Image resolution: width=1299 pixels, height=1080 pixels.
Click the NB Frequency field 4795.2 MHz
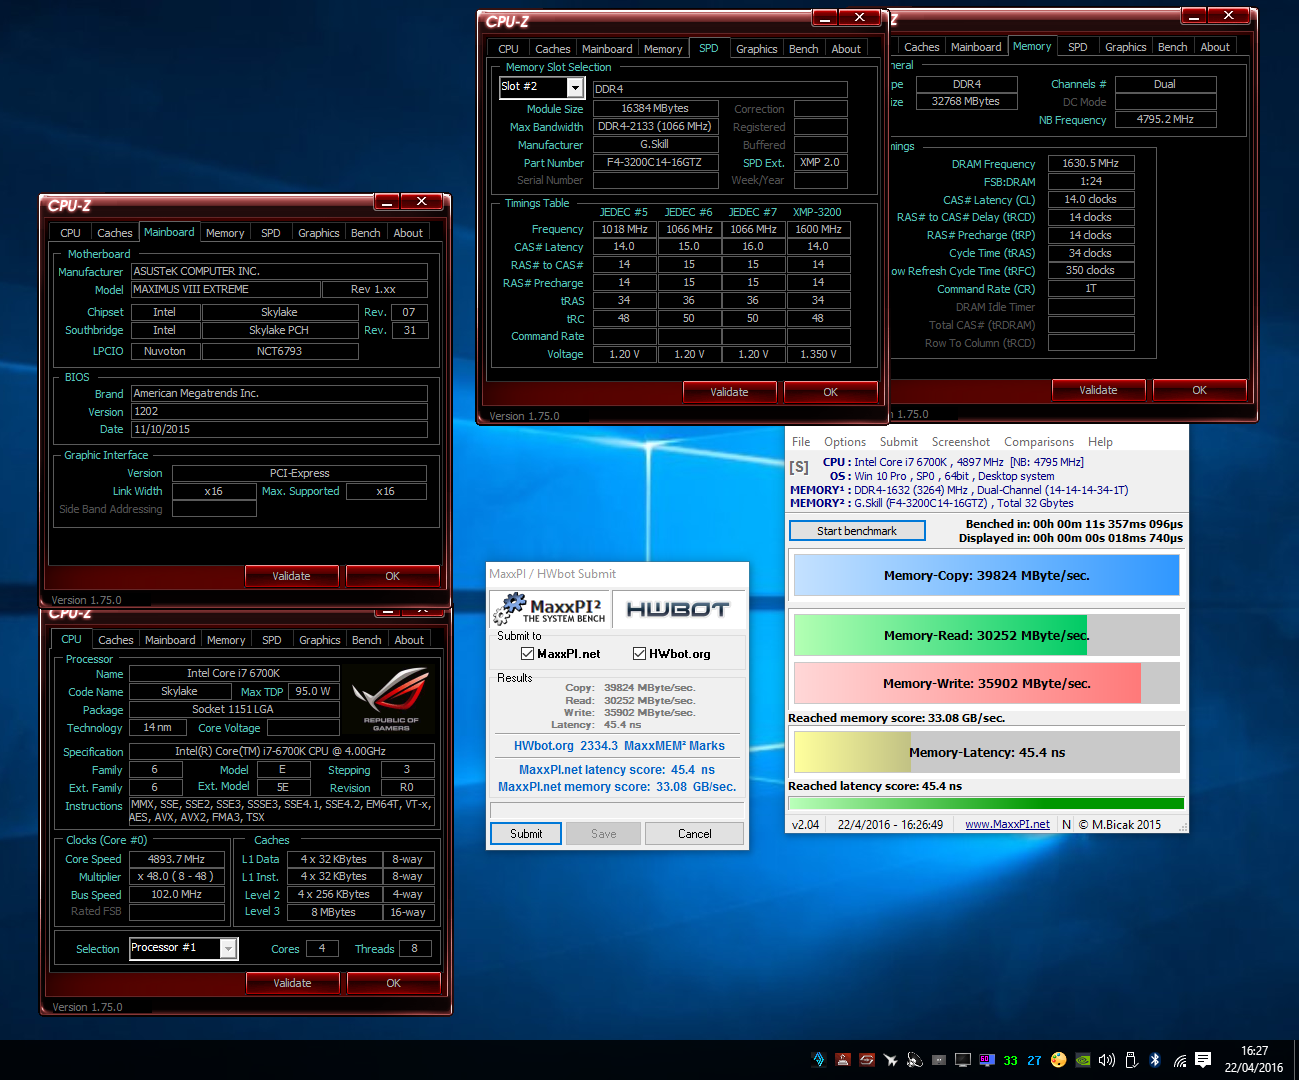tap(1165, 120)
